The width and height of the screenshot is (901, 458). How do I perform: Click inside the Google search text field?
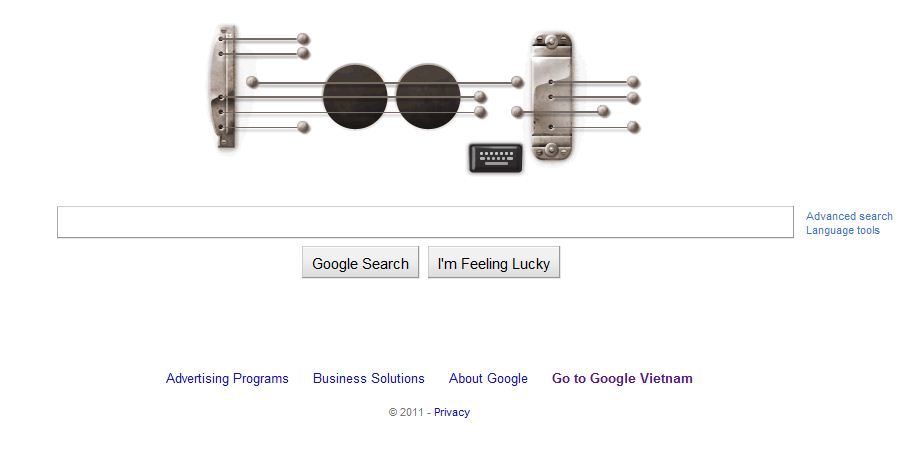tap(425, 222)
